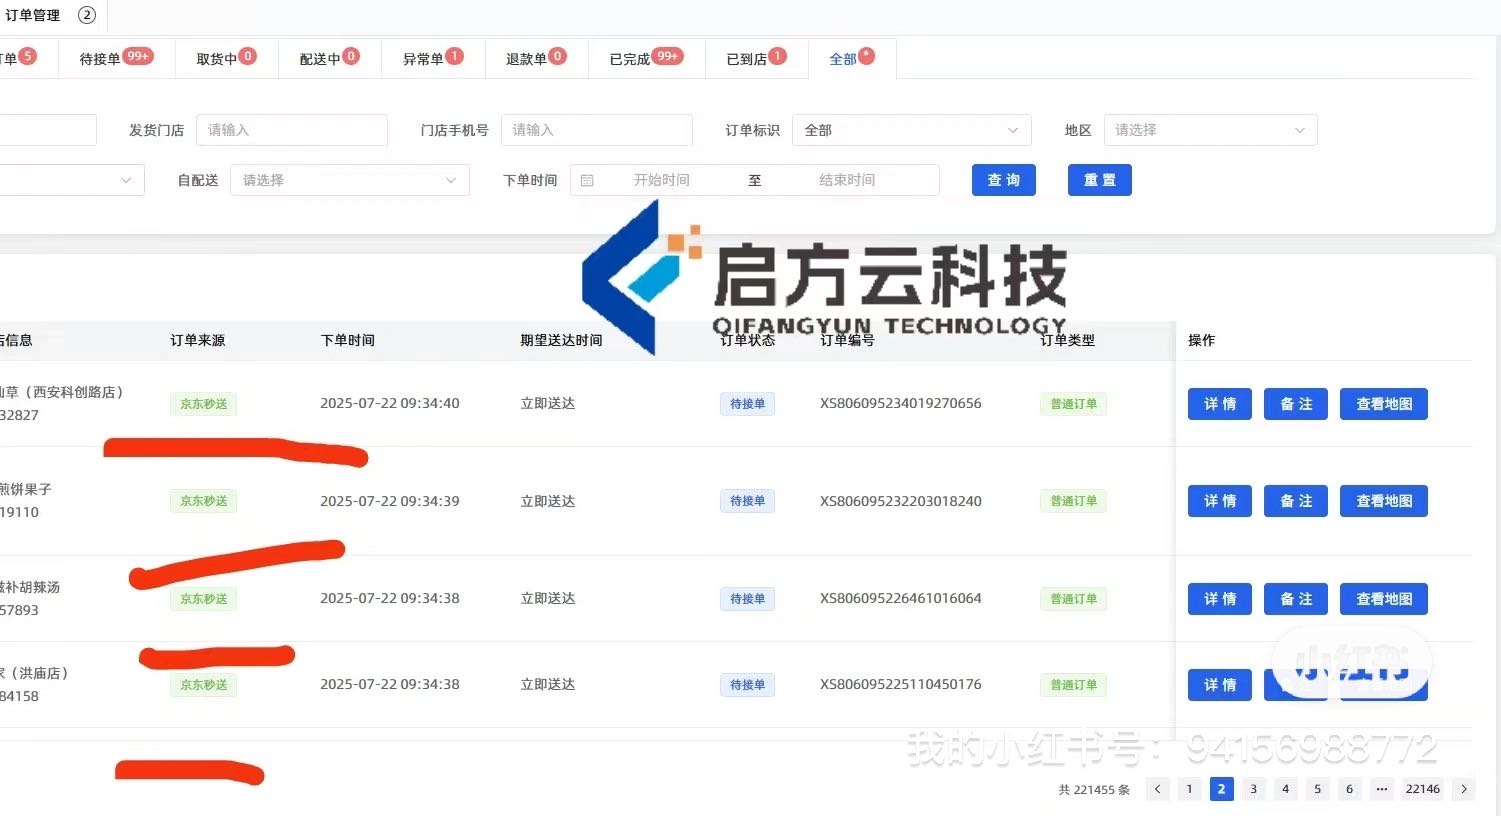Open 详情 for order XS806095226461016064

pos(1220,599)
